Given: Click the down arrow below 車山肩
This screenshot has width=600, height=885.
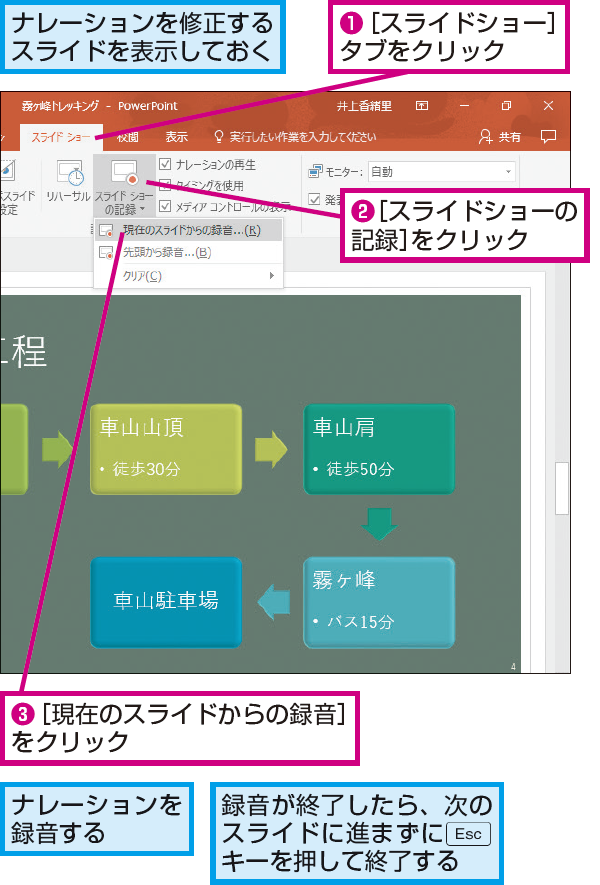Looking at the screenshot, I should pos(379,524).
